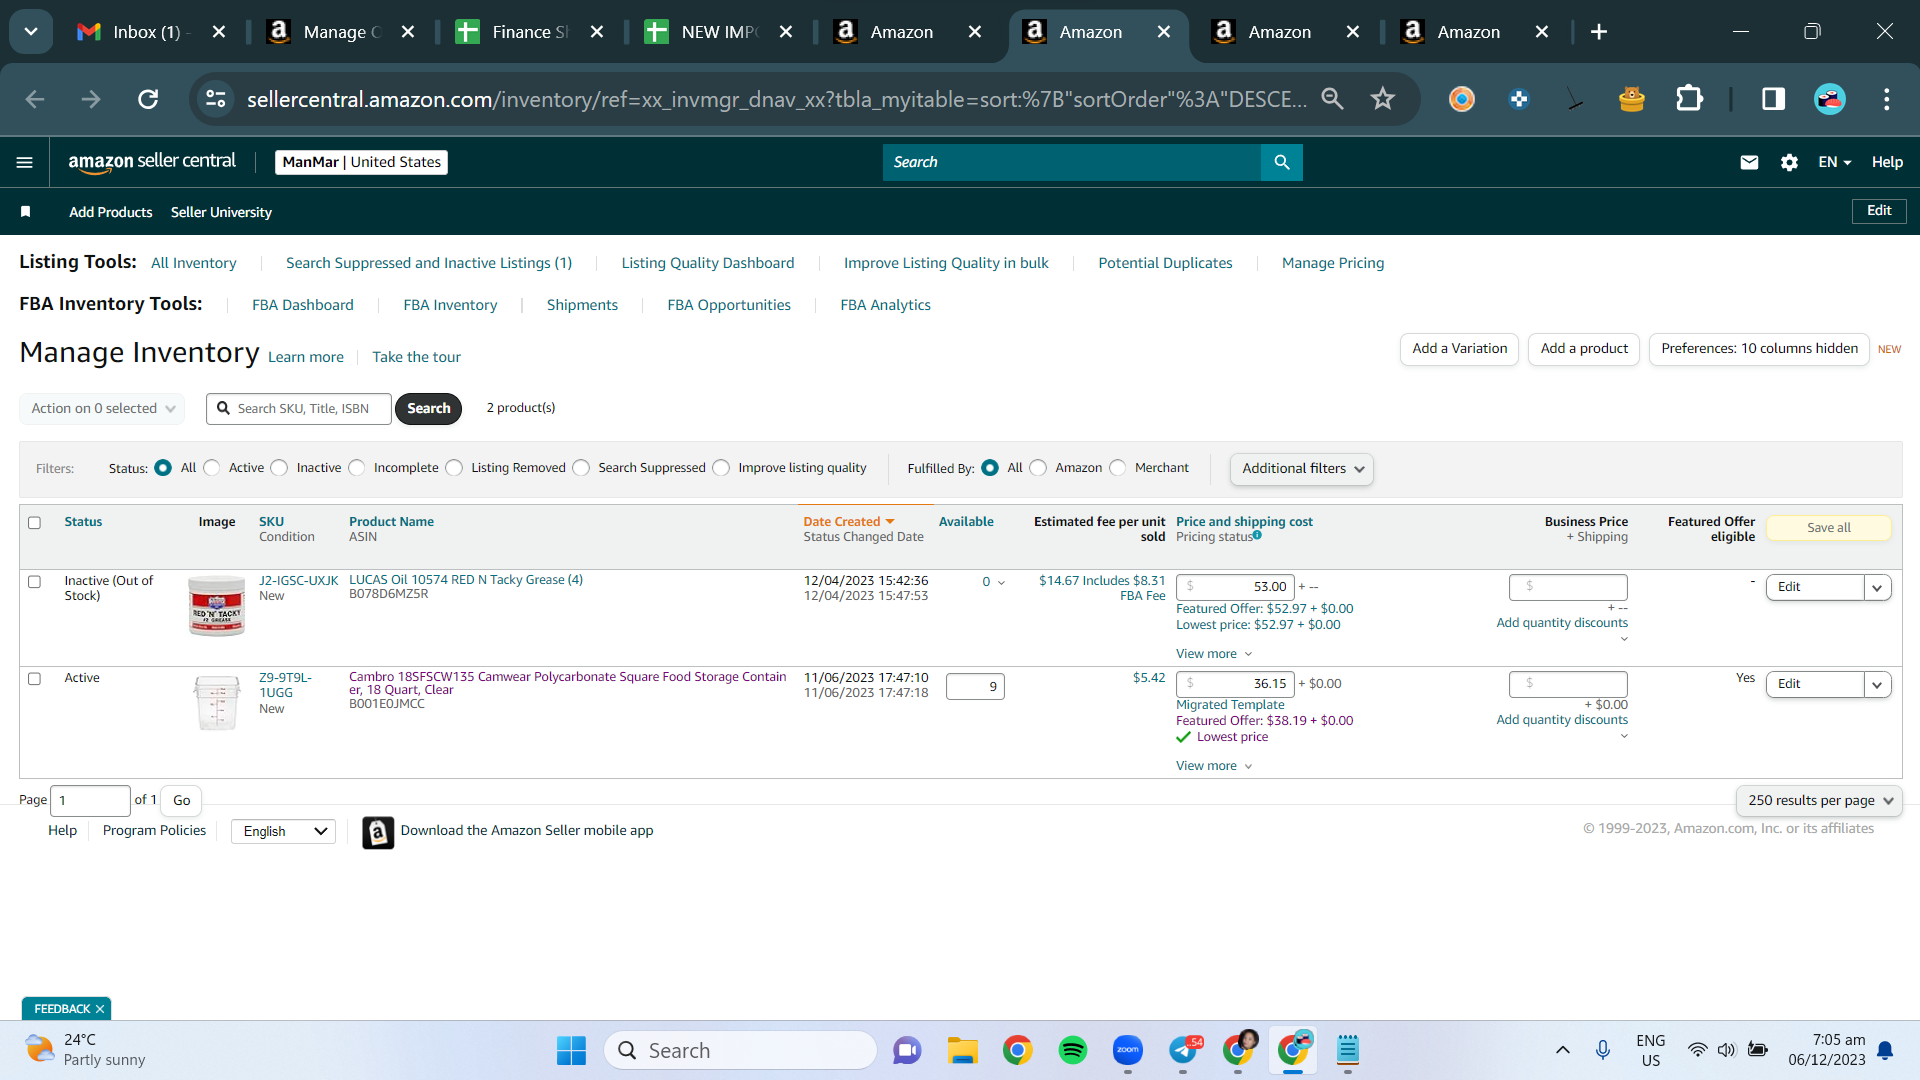Open the messages envelope icon

point(1749,162)
